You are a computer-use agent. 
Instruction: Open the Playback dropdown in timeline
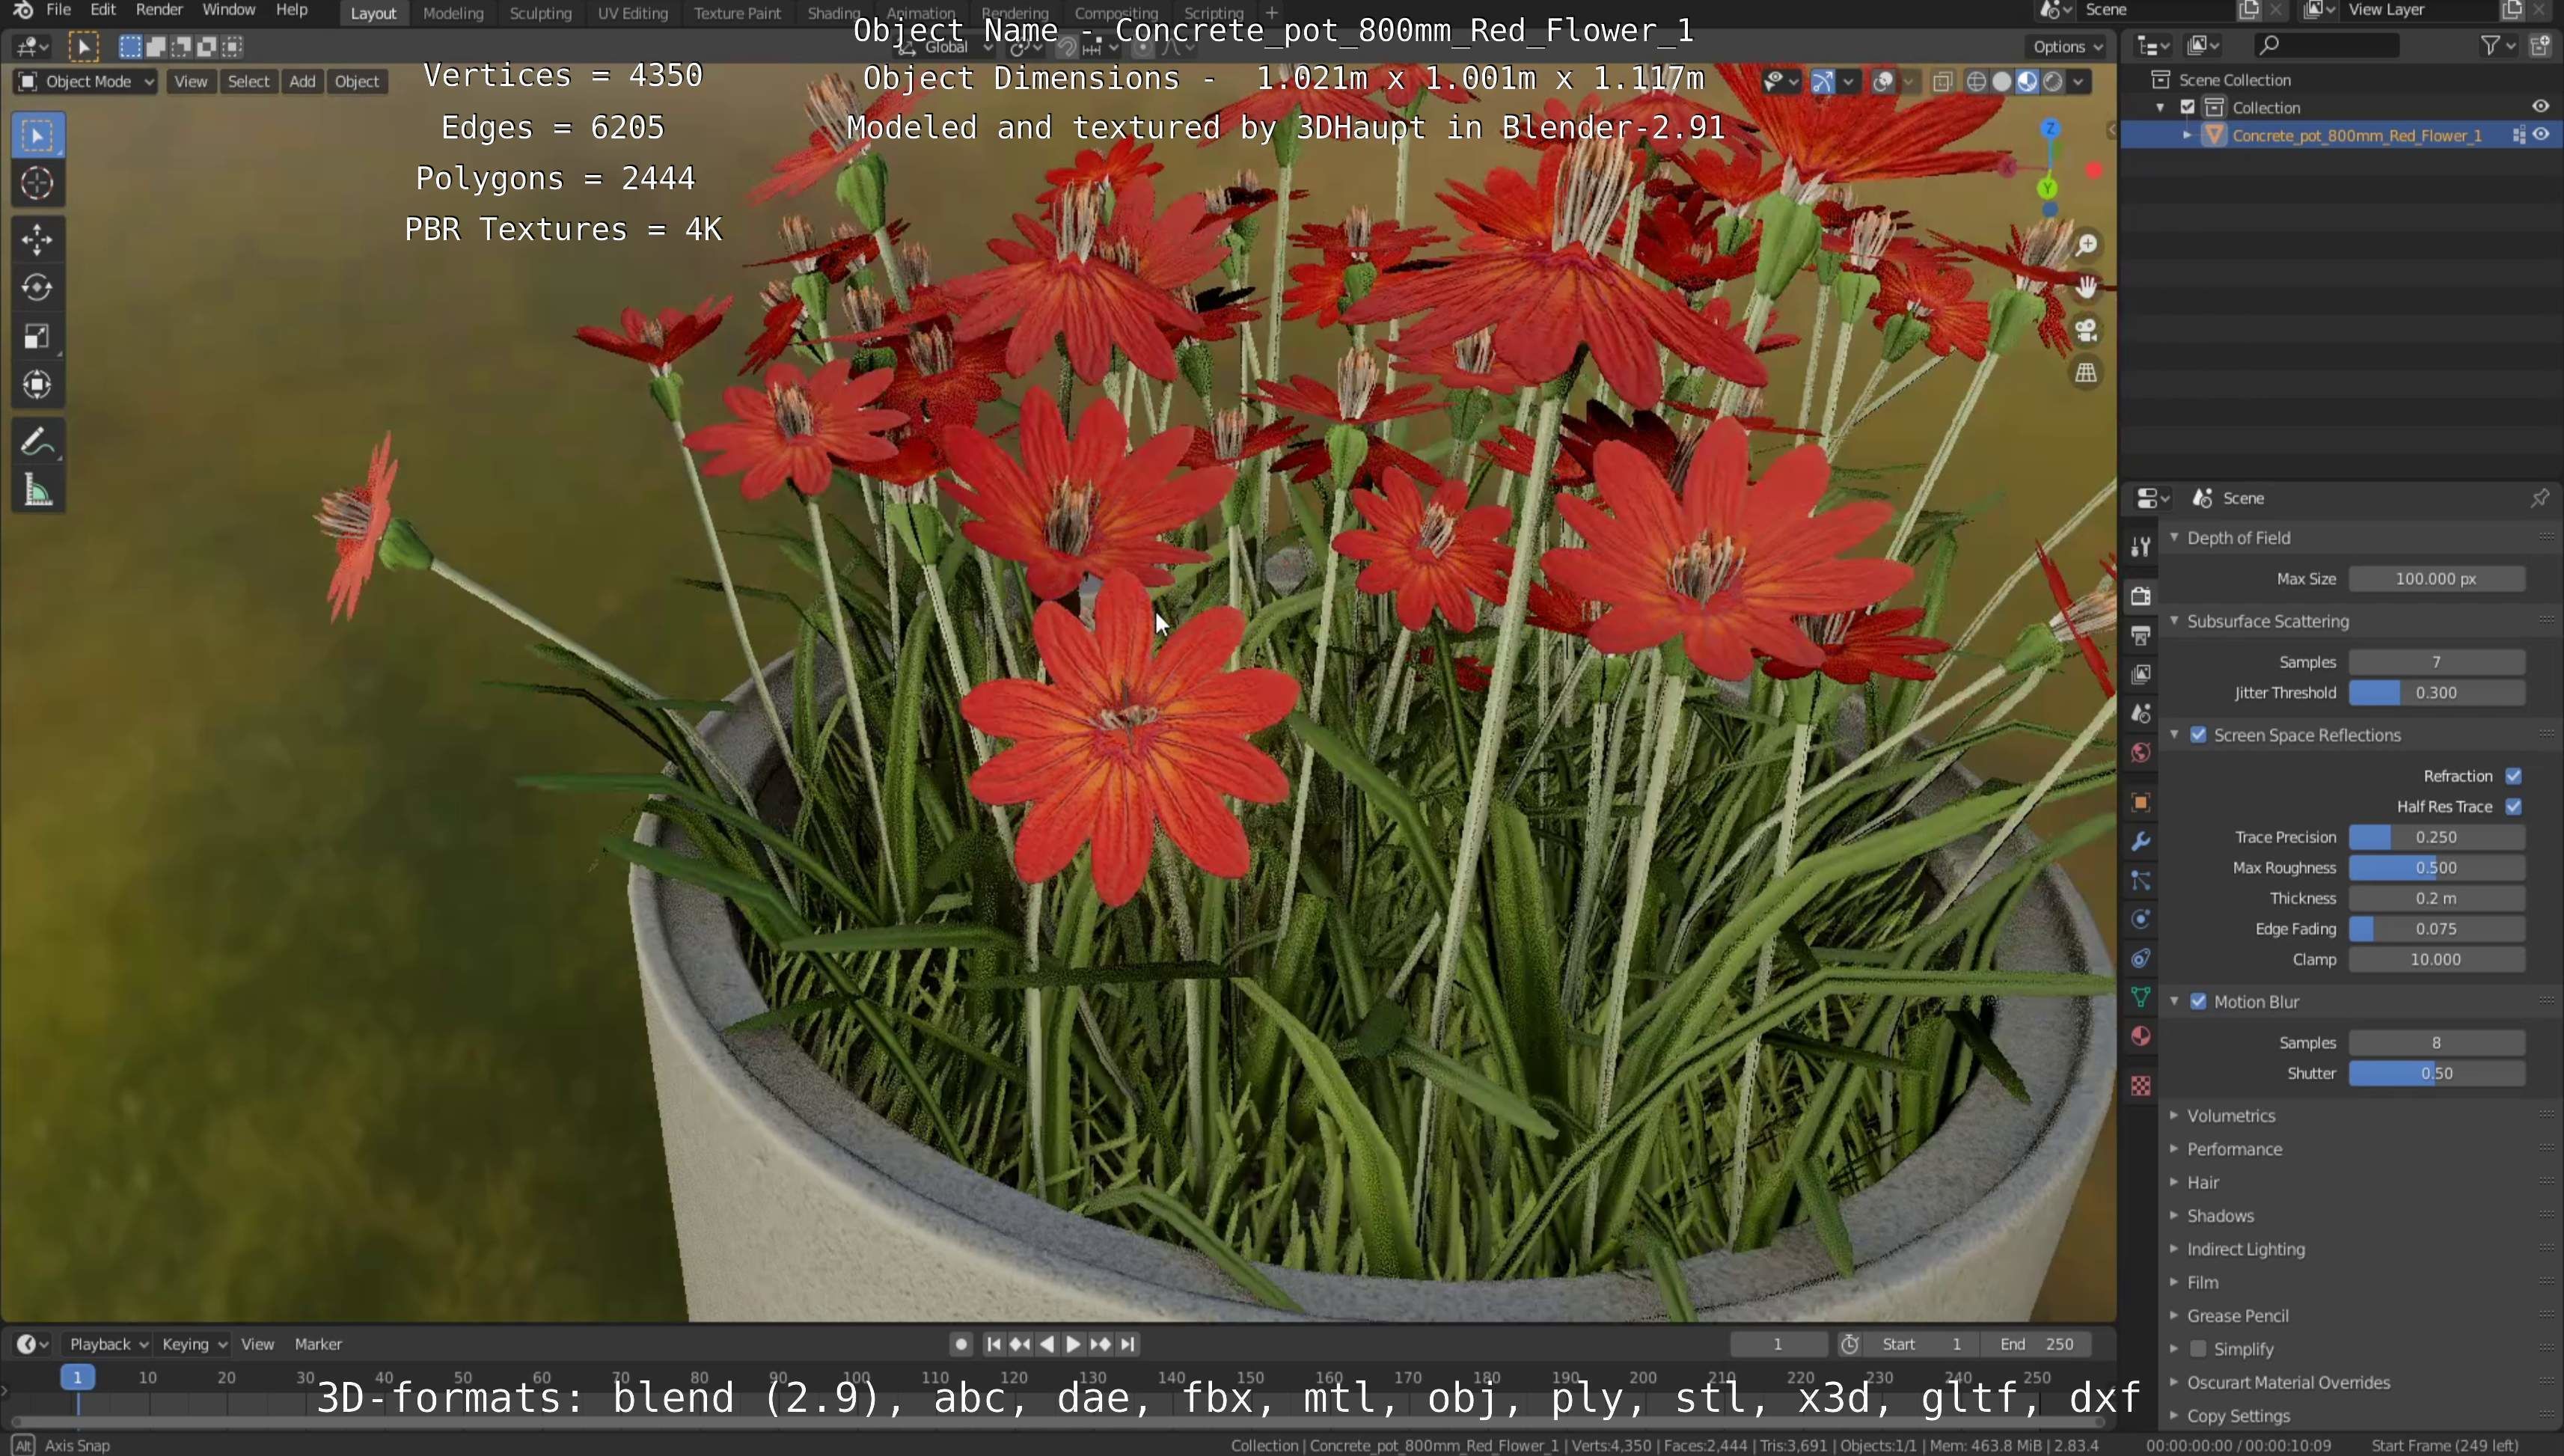[x=108, y=1345]
